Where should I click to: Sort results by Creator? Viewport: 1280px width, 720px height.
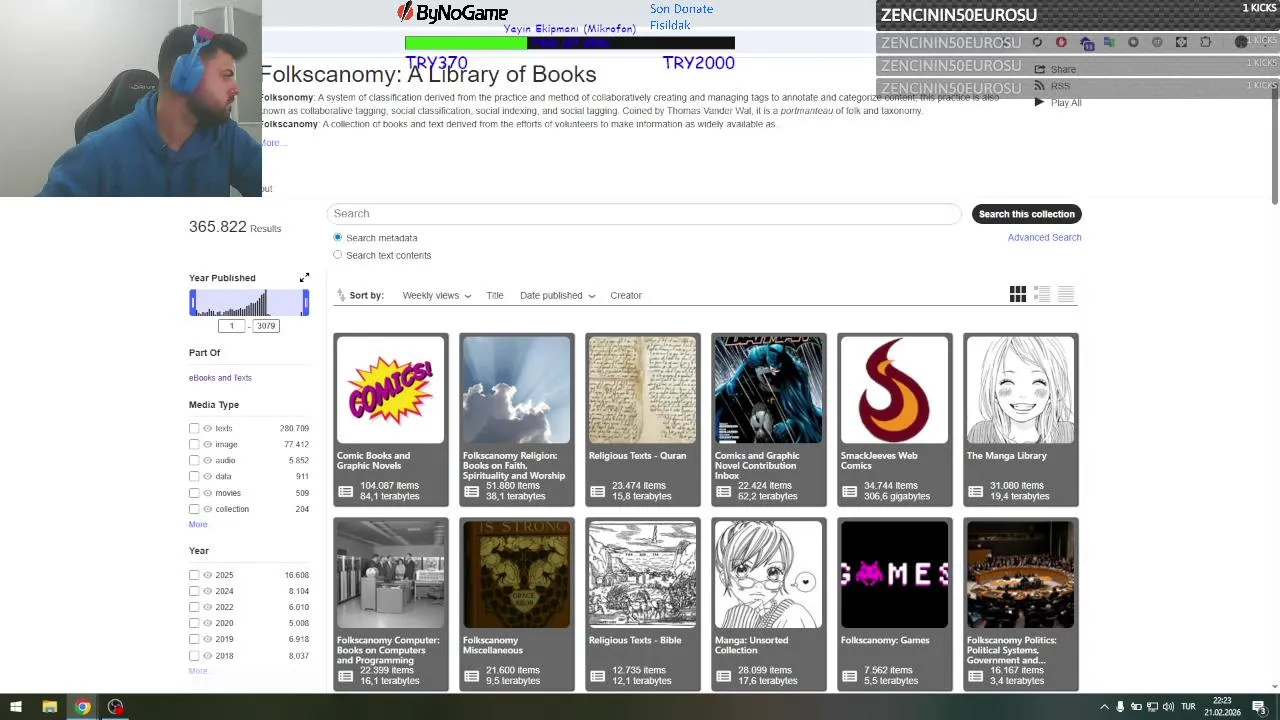coord(626,295)
